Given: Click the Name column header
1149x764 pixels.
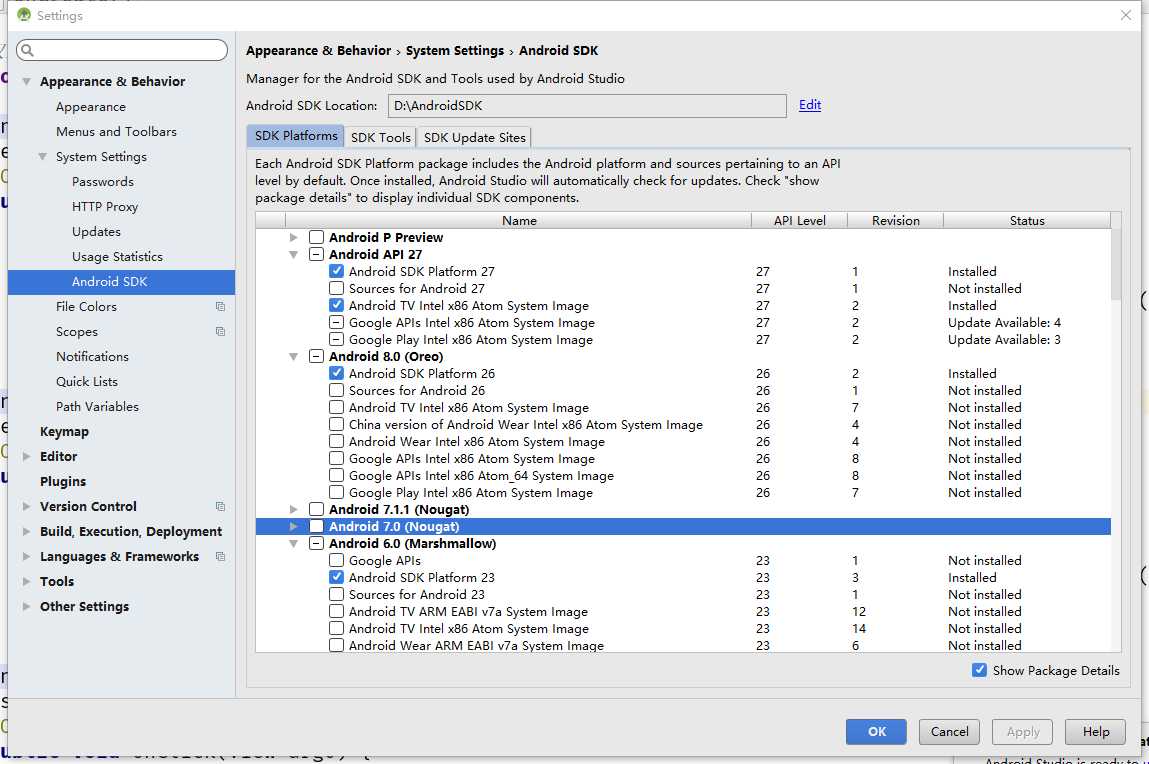Looking at the screenshot, I should (519, 220).
